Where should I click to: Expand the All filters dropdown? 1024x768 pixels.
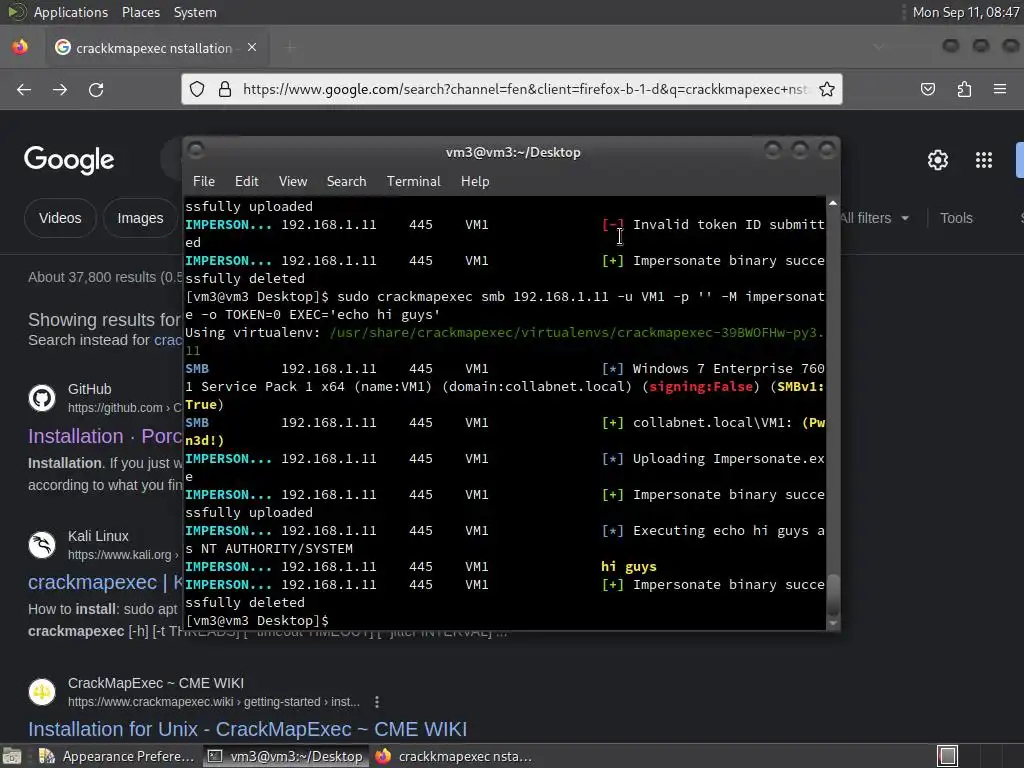[874, 218]
